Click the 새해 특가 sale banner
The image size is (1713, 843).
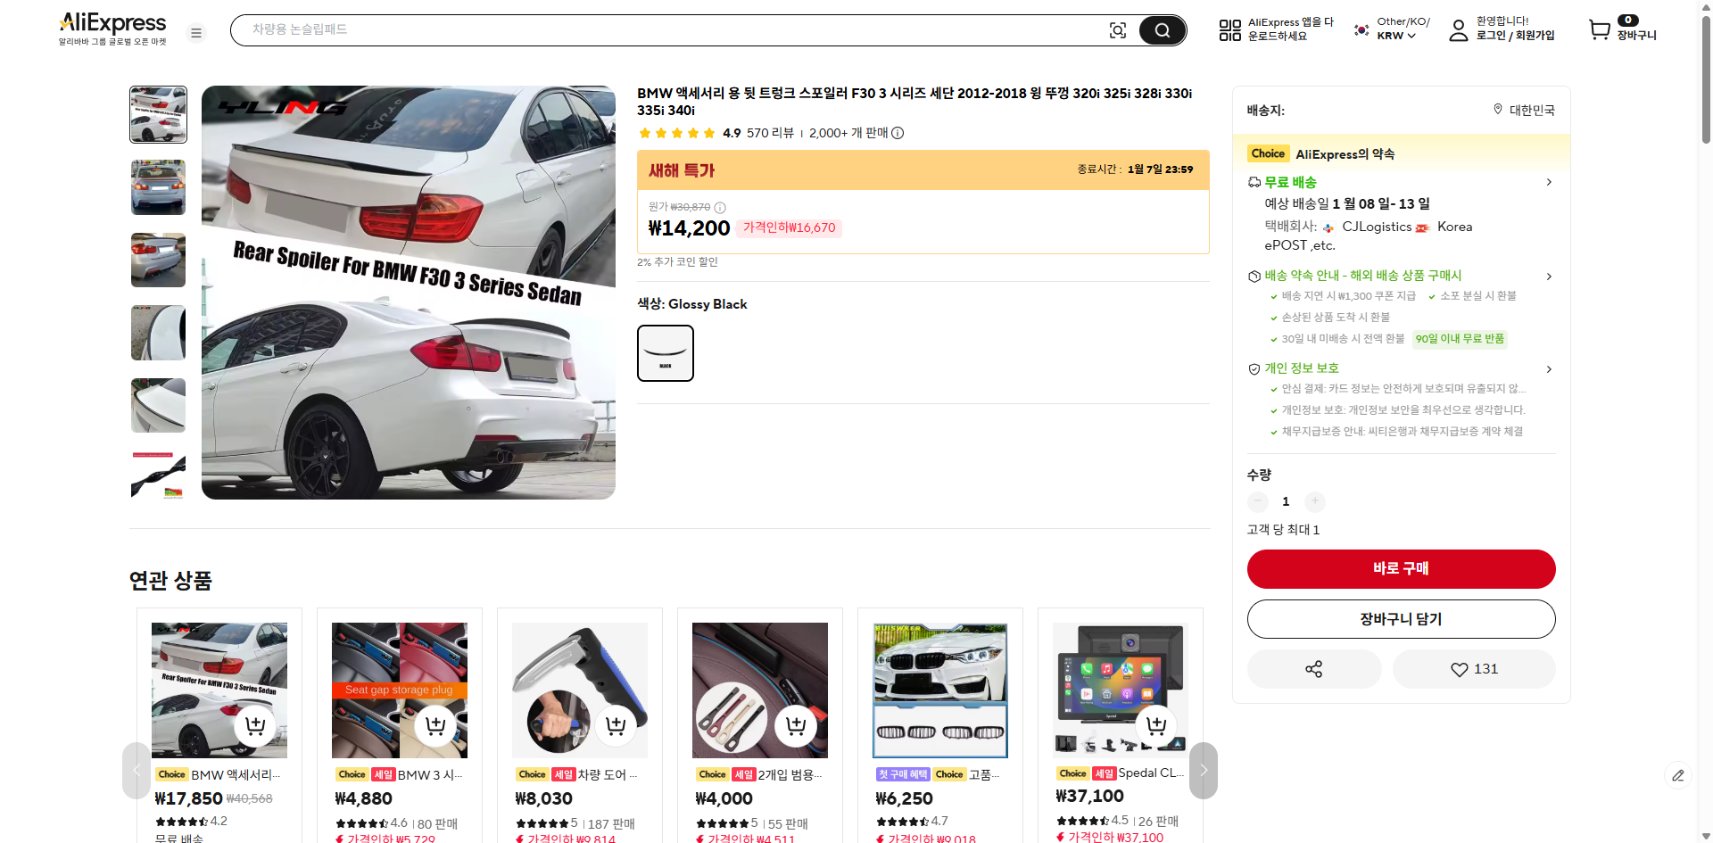[x=923, y=170]
